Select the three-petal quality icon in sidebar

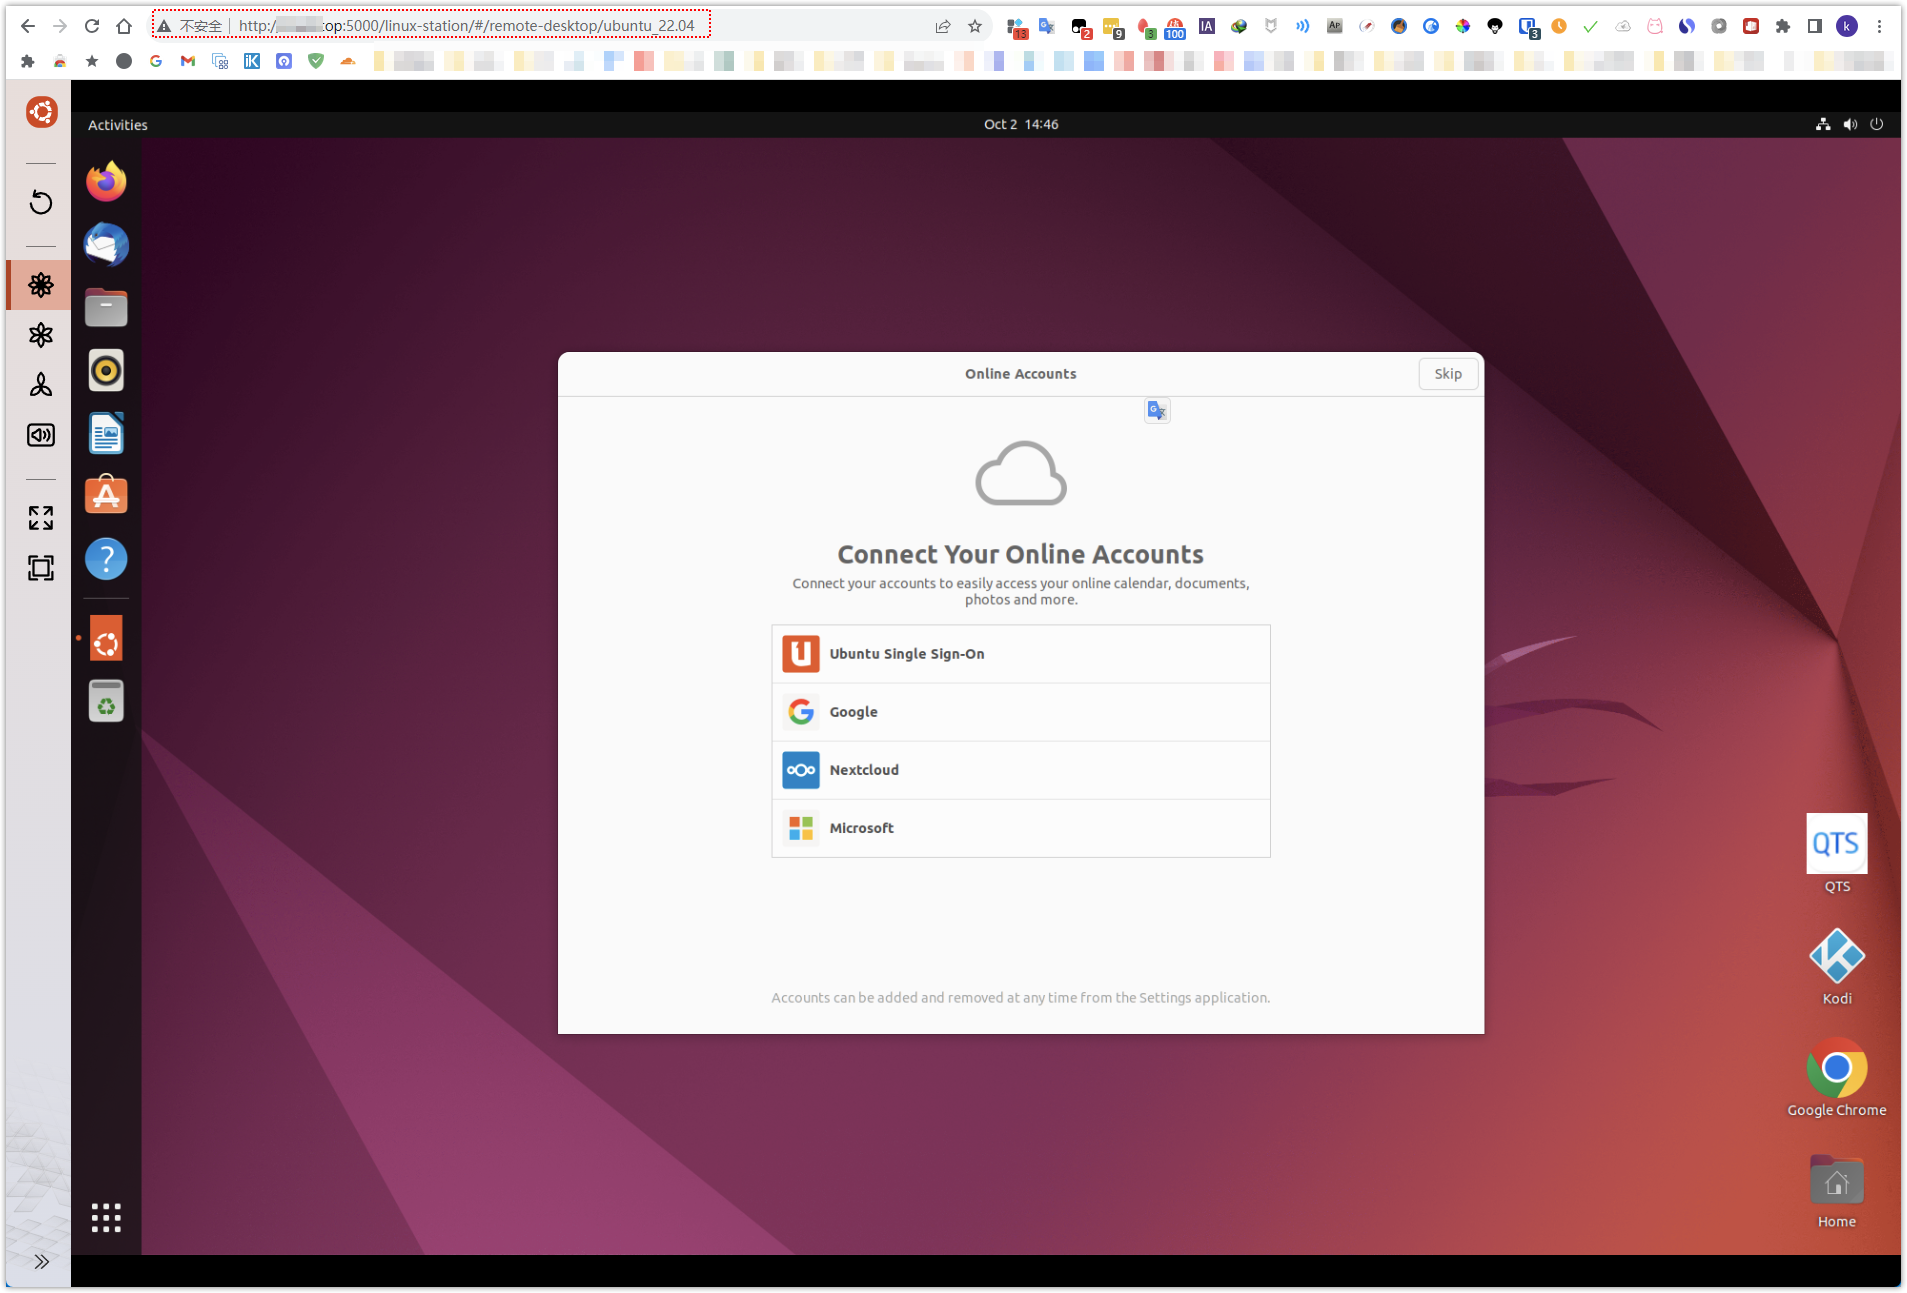coord(41,385)
